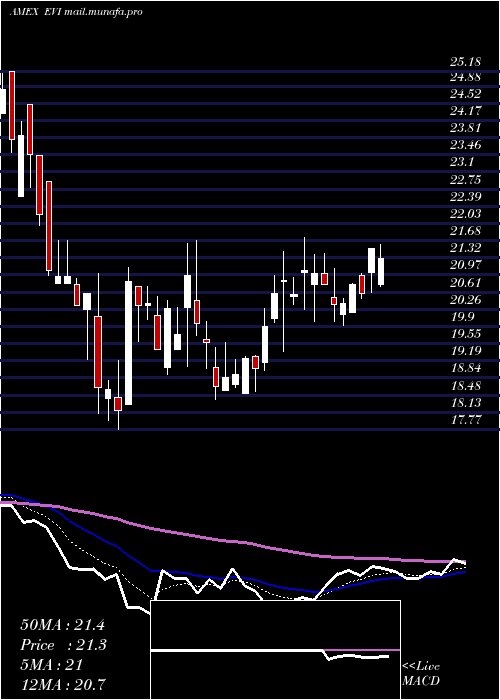Click the 22.03 price axis label
This screenshot has height=700, width=500.
[465, 214]
